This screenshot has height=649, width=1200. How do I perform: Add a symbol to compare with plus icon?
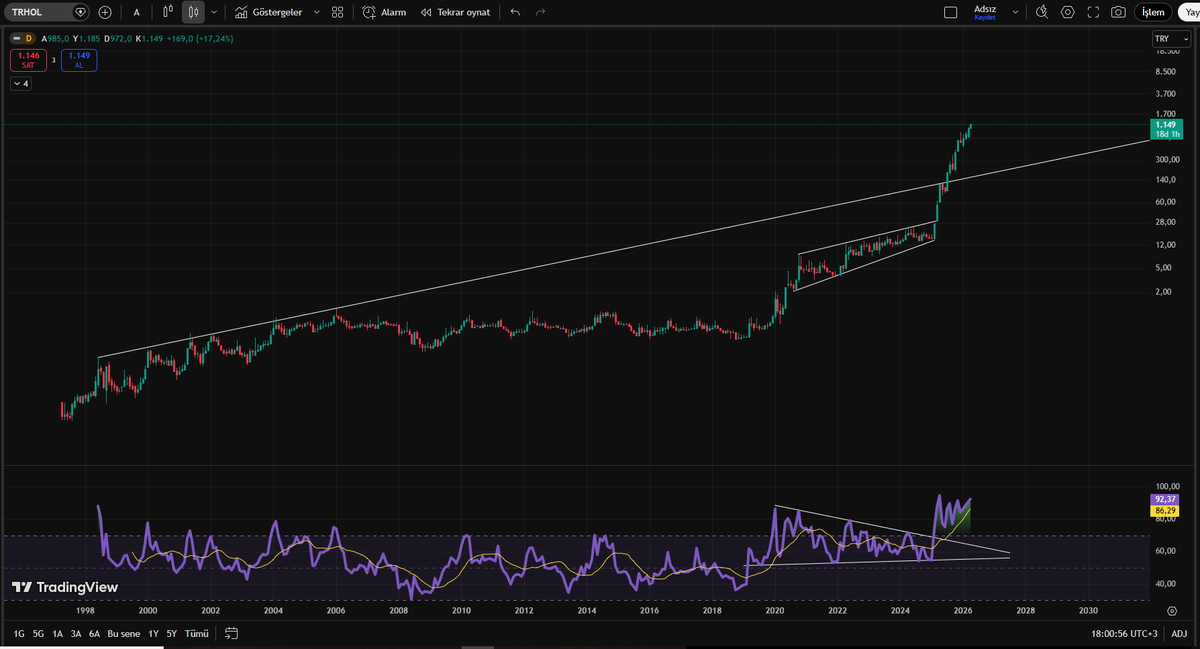pyautogui.click(x=105, y=12)
